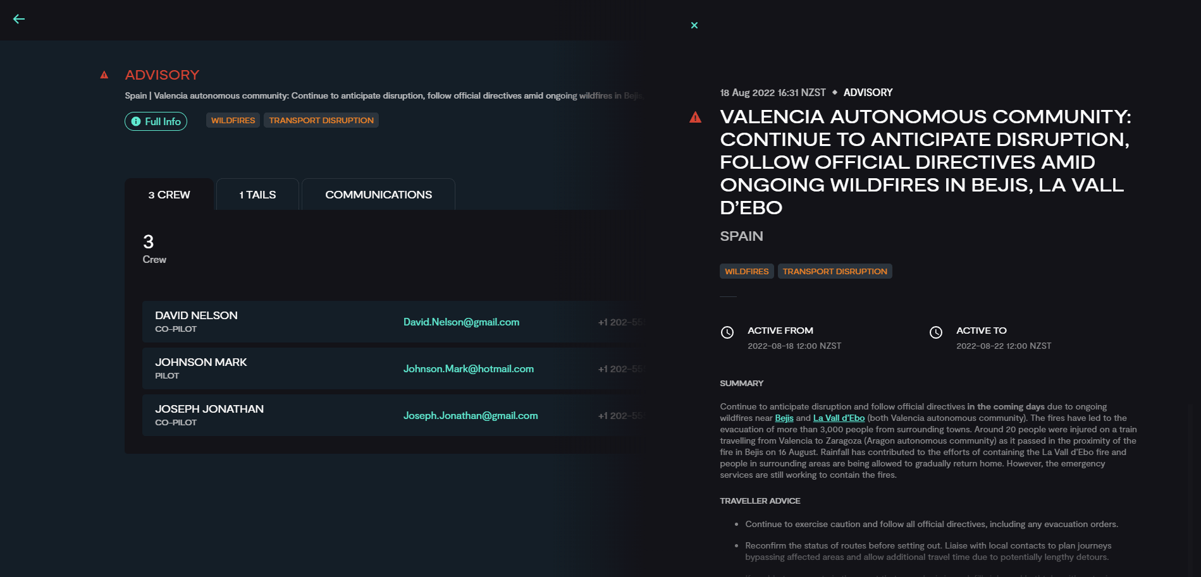Toggle the WILDFIRES tag under SPAIN heading
The image size is (1201, 577).
pyautogui.click(x=746, y=270)
